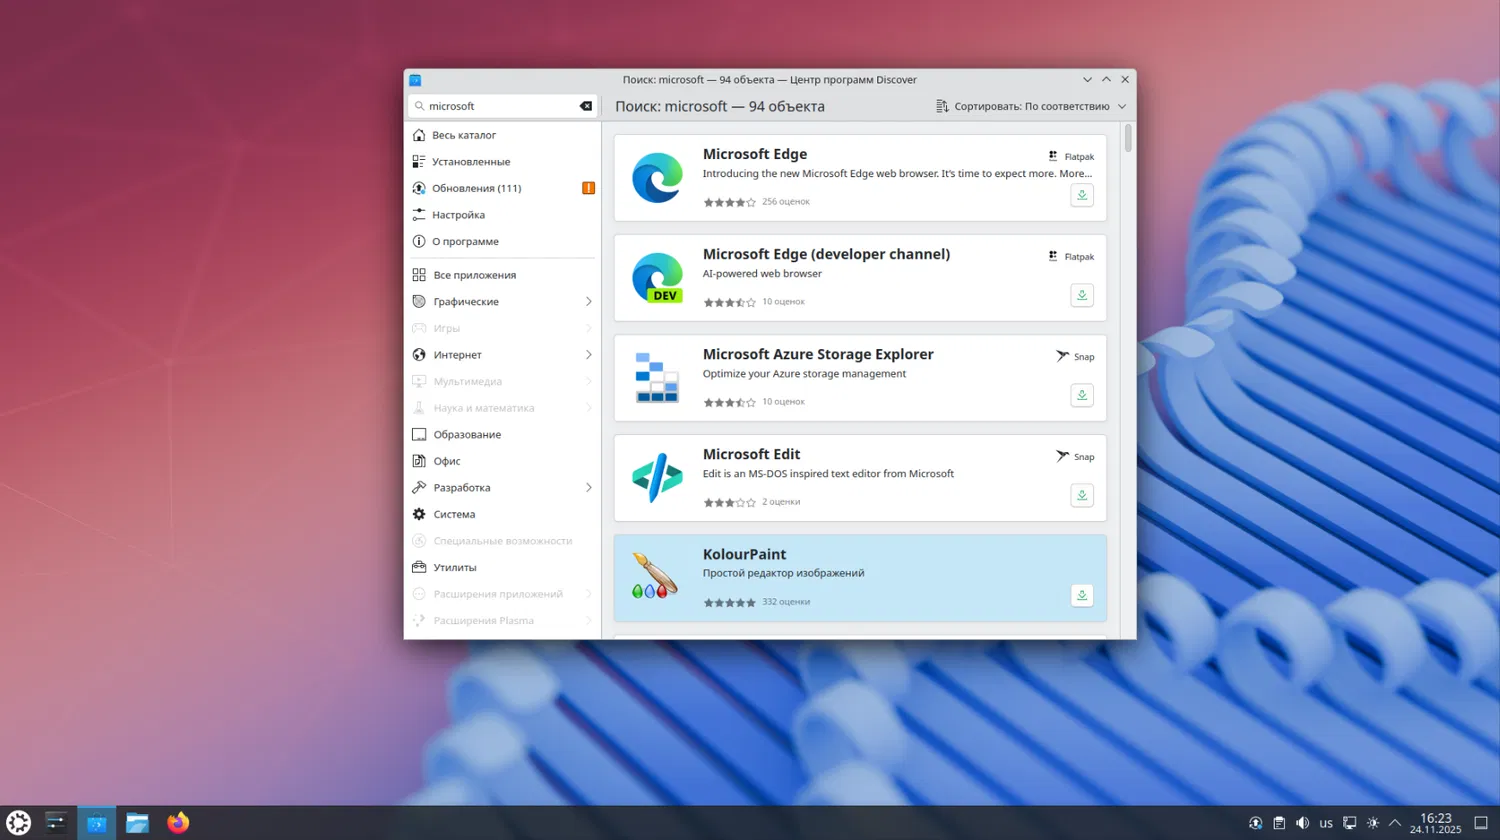Click the us keyboard layout indicator
Viewport: 1500px width, 840px height.
click(1326, 823)
